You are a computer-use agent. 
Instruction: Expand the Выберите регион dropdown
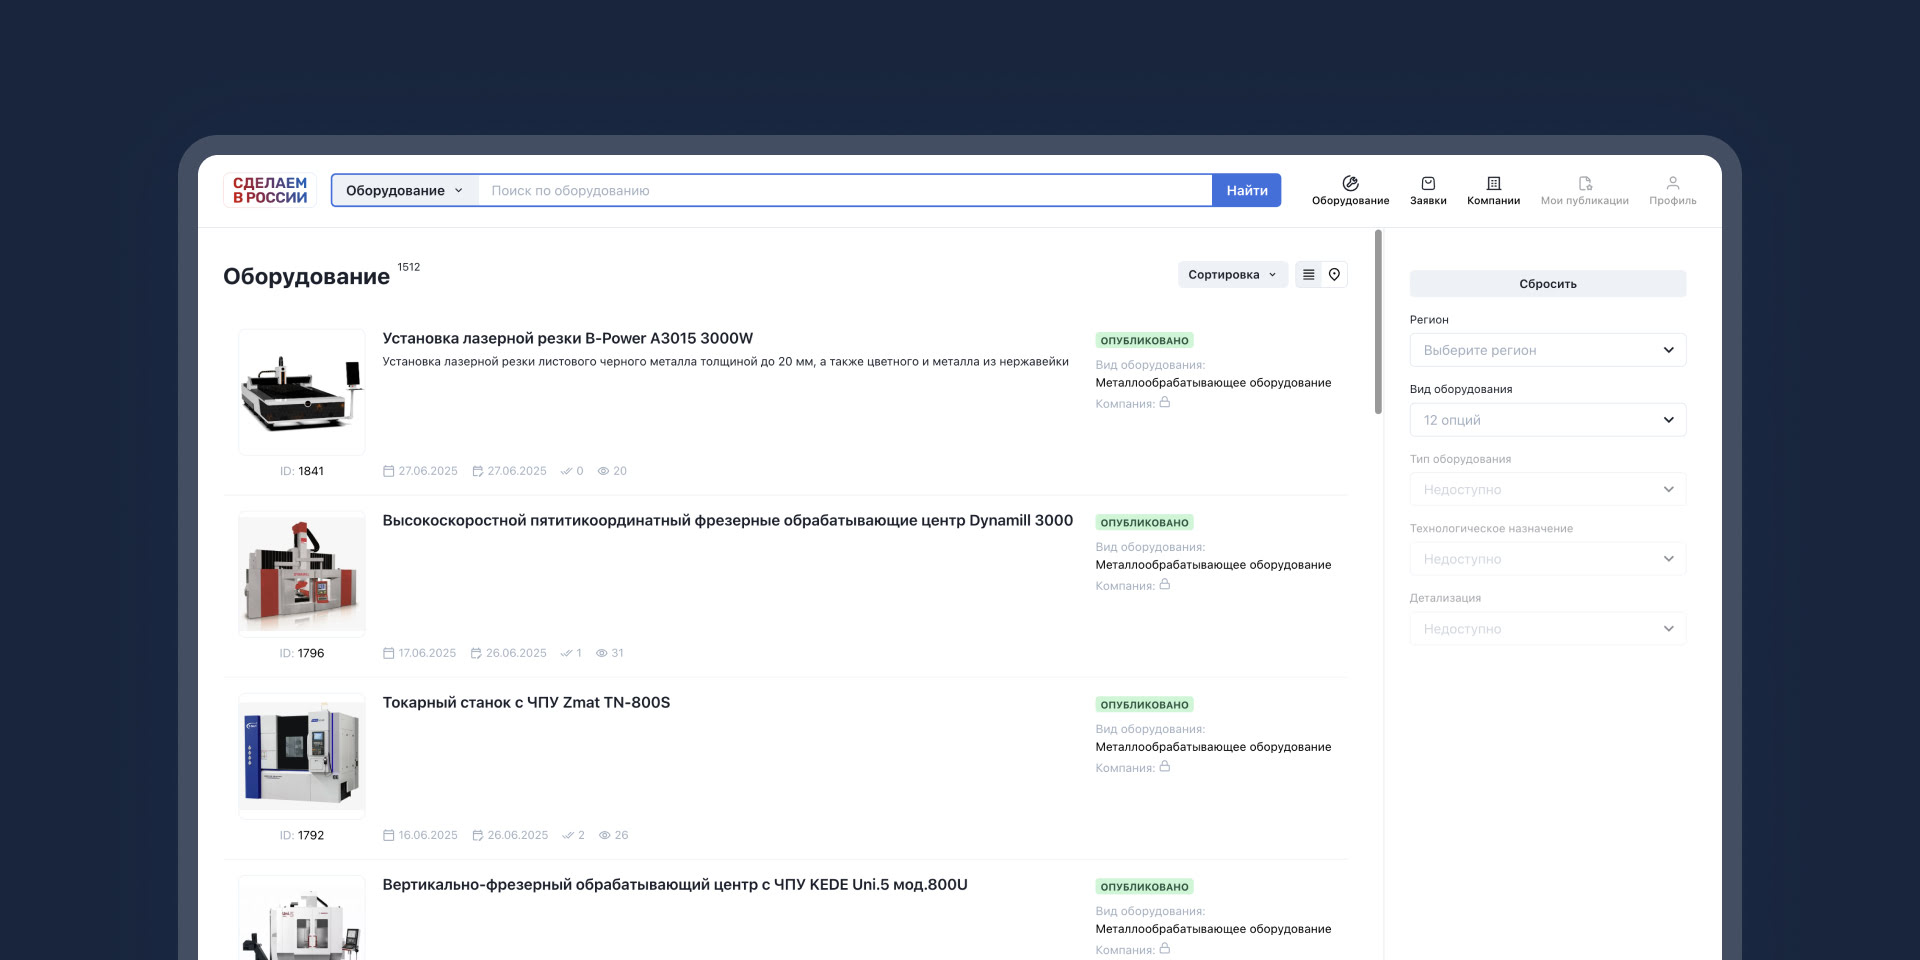[x=1548, y=350]
